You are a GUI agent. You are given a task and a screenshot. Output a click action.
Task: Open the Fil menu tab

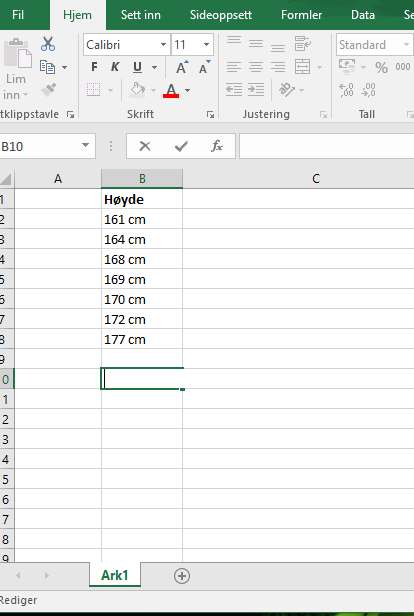pos(18,15)
